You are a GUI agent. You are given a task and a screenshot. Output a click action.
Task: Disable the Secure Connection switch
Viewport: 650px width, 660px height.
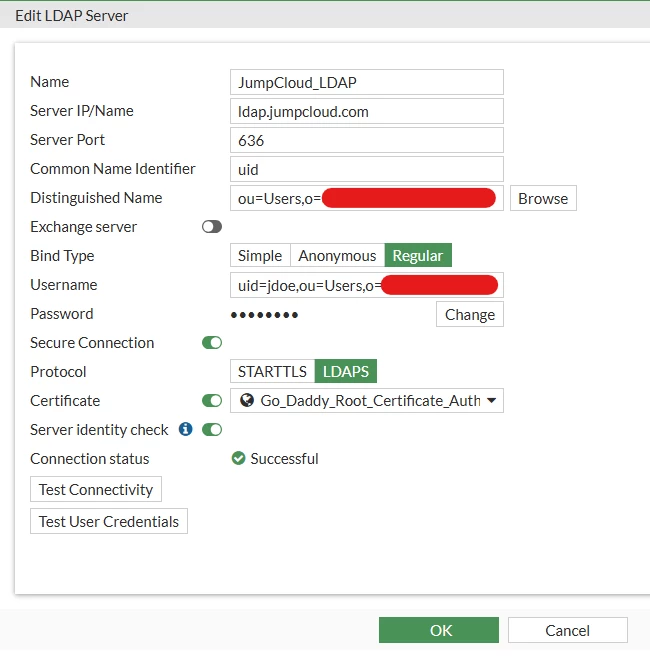212,343
